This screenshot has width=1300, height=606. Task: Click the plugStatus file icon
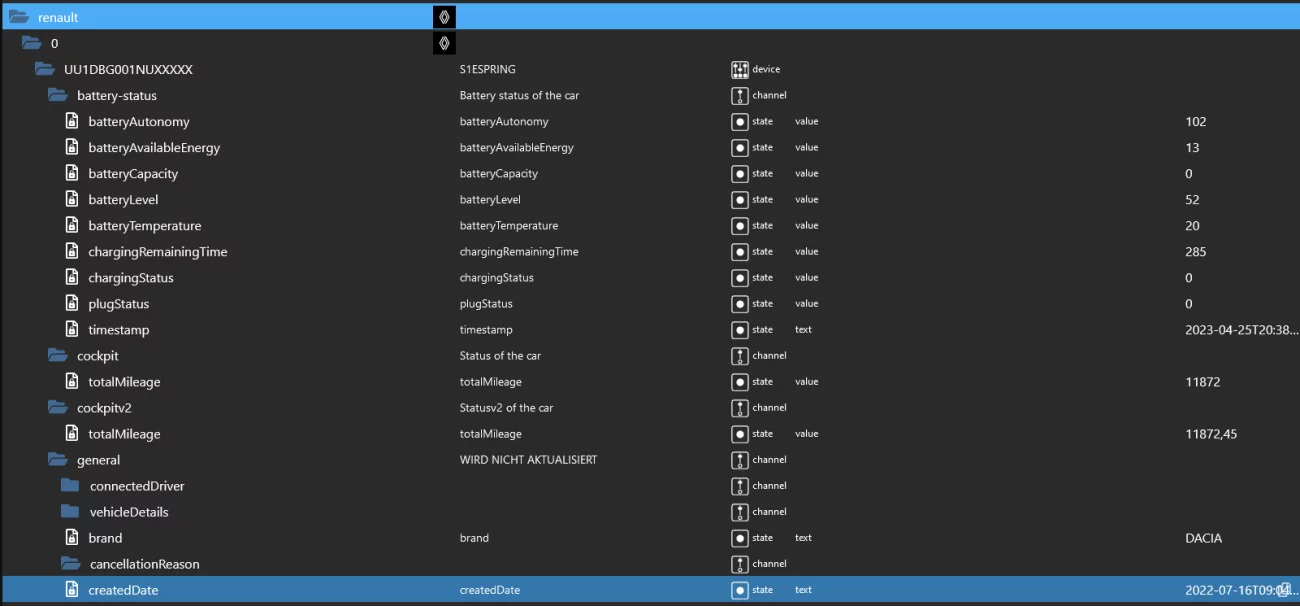[x=72, y=304]
